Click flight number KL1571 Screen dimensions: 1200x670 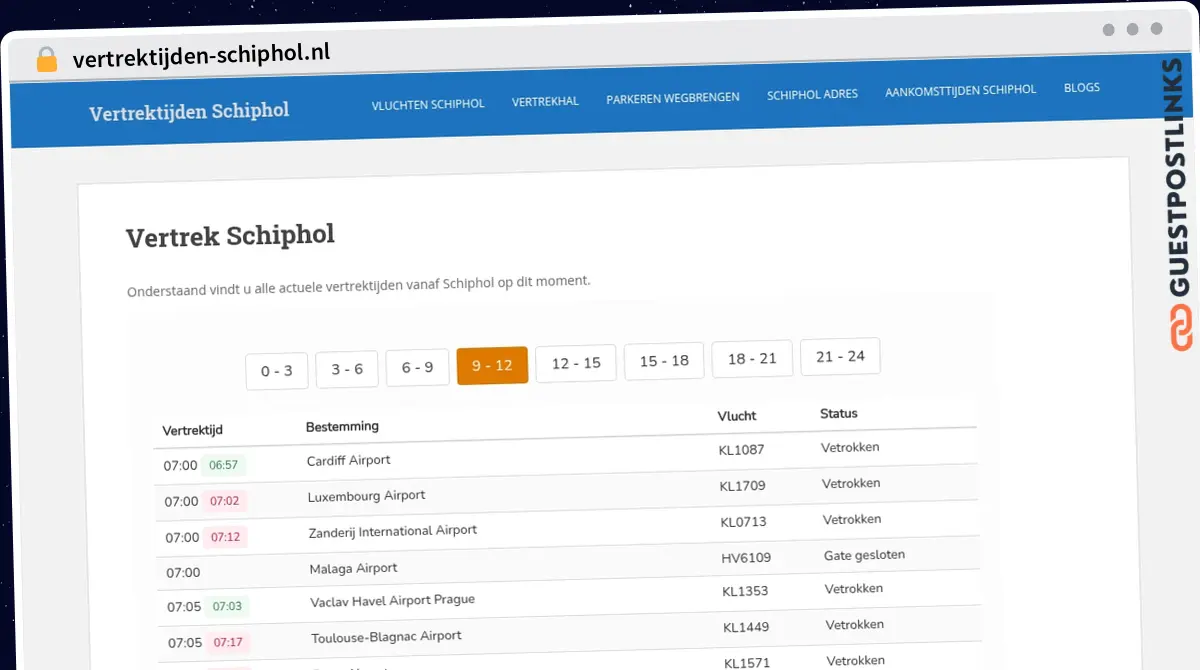tap(748, 662)
